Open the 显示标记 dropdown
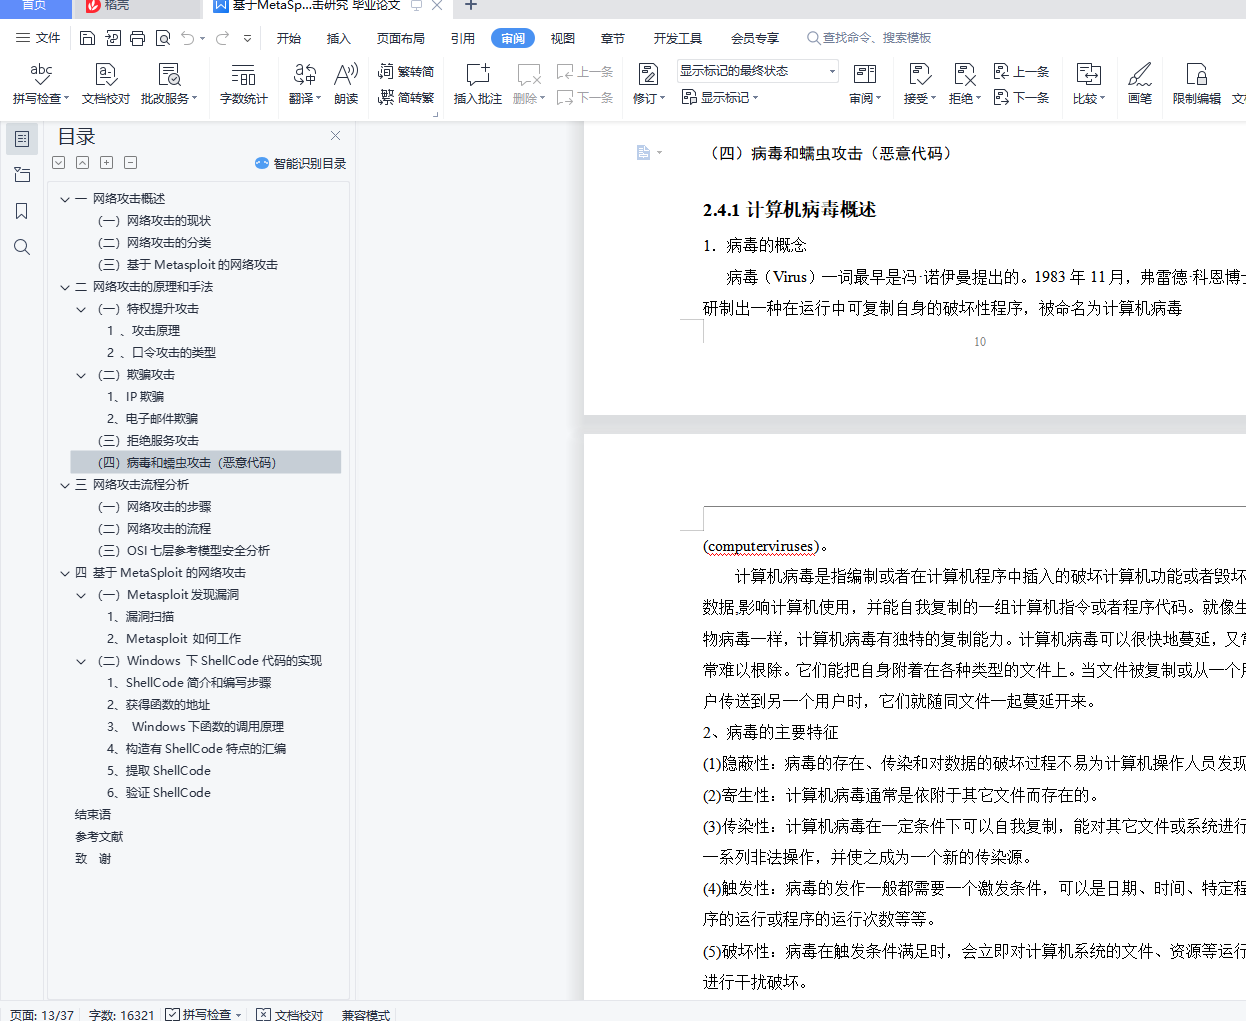The height and width of the screenshot is (1021, 1246). click(x=720, y=97)
